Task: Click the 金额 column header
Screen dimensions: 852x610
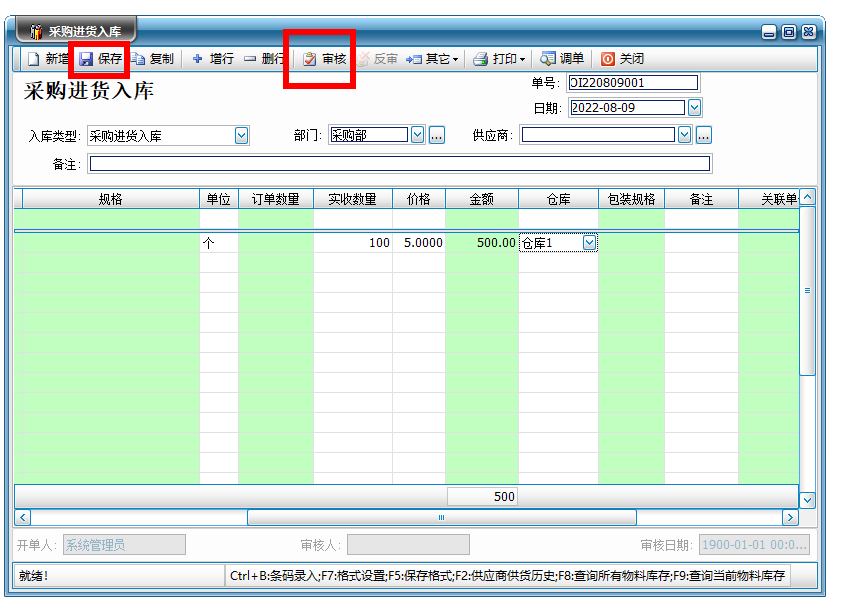Action: click(482, 199)
